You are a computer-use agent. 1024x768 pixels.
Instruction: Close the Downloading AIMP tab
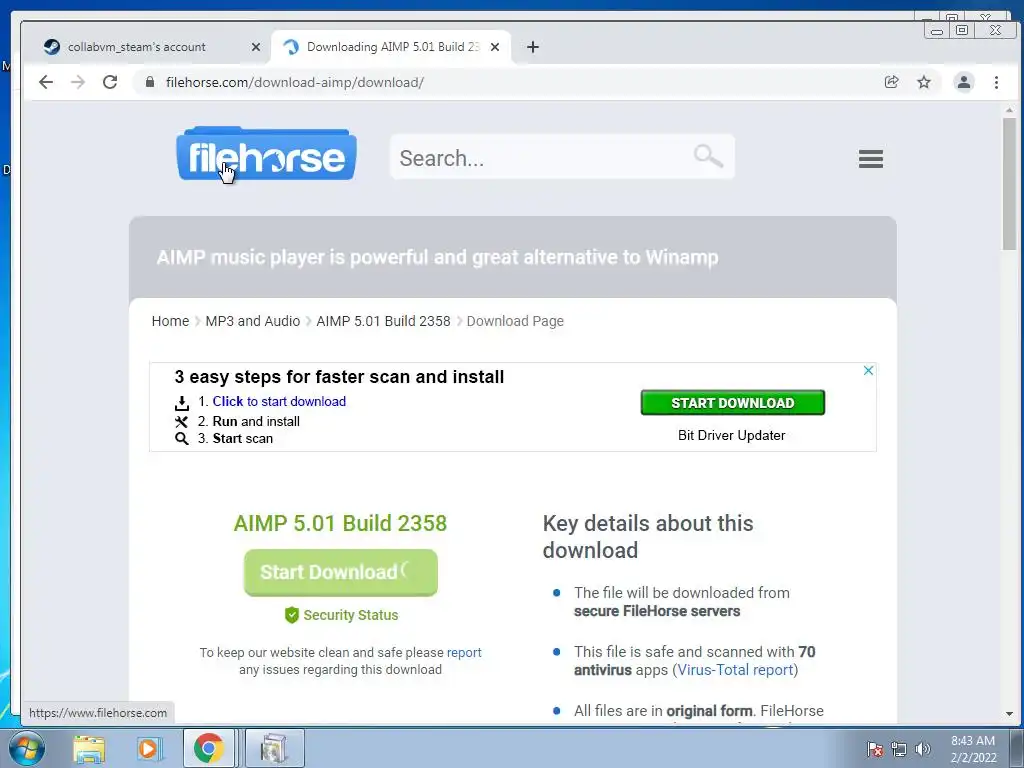495,47
